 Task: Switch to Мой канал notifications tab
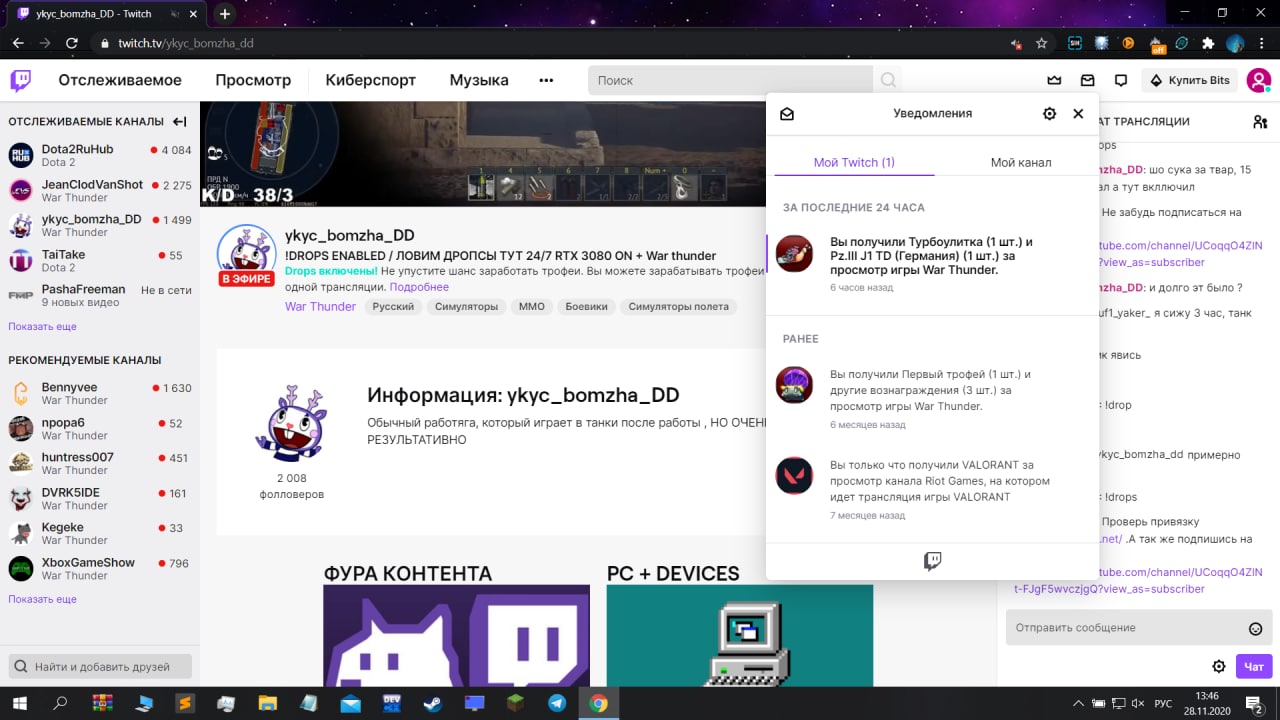tap(1020, 162)
